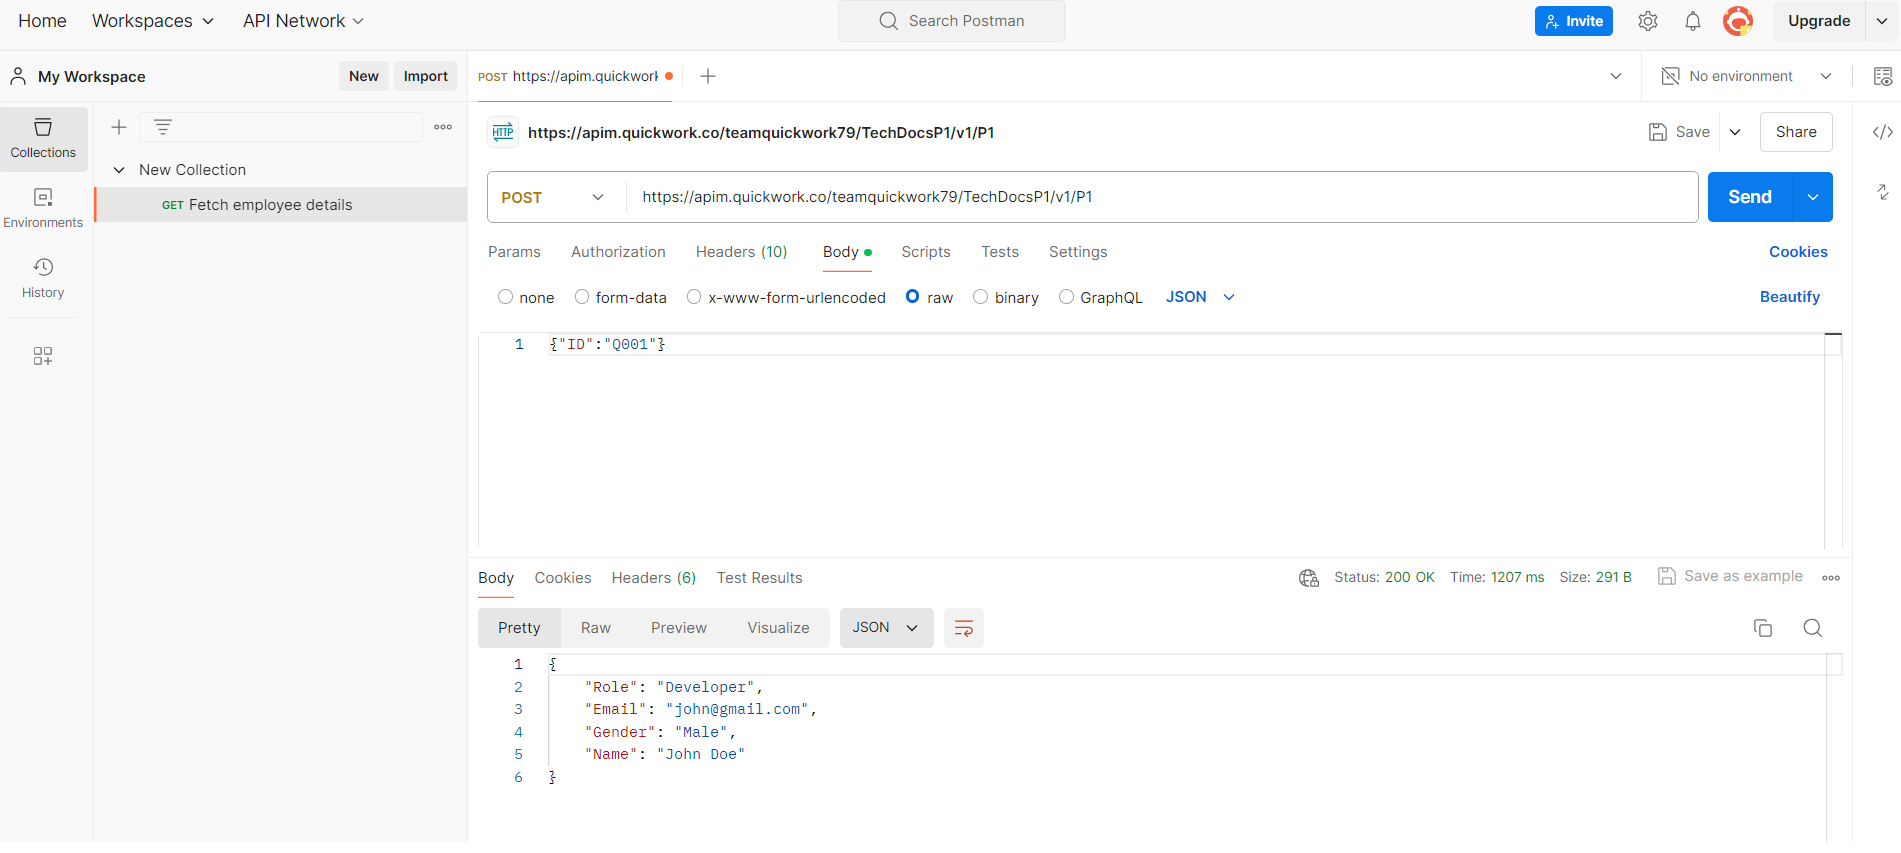This screenshot has height=853, width=1901.
Task: Open the user profile avatar
Action: (x=1738, y=21)
